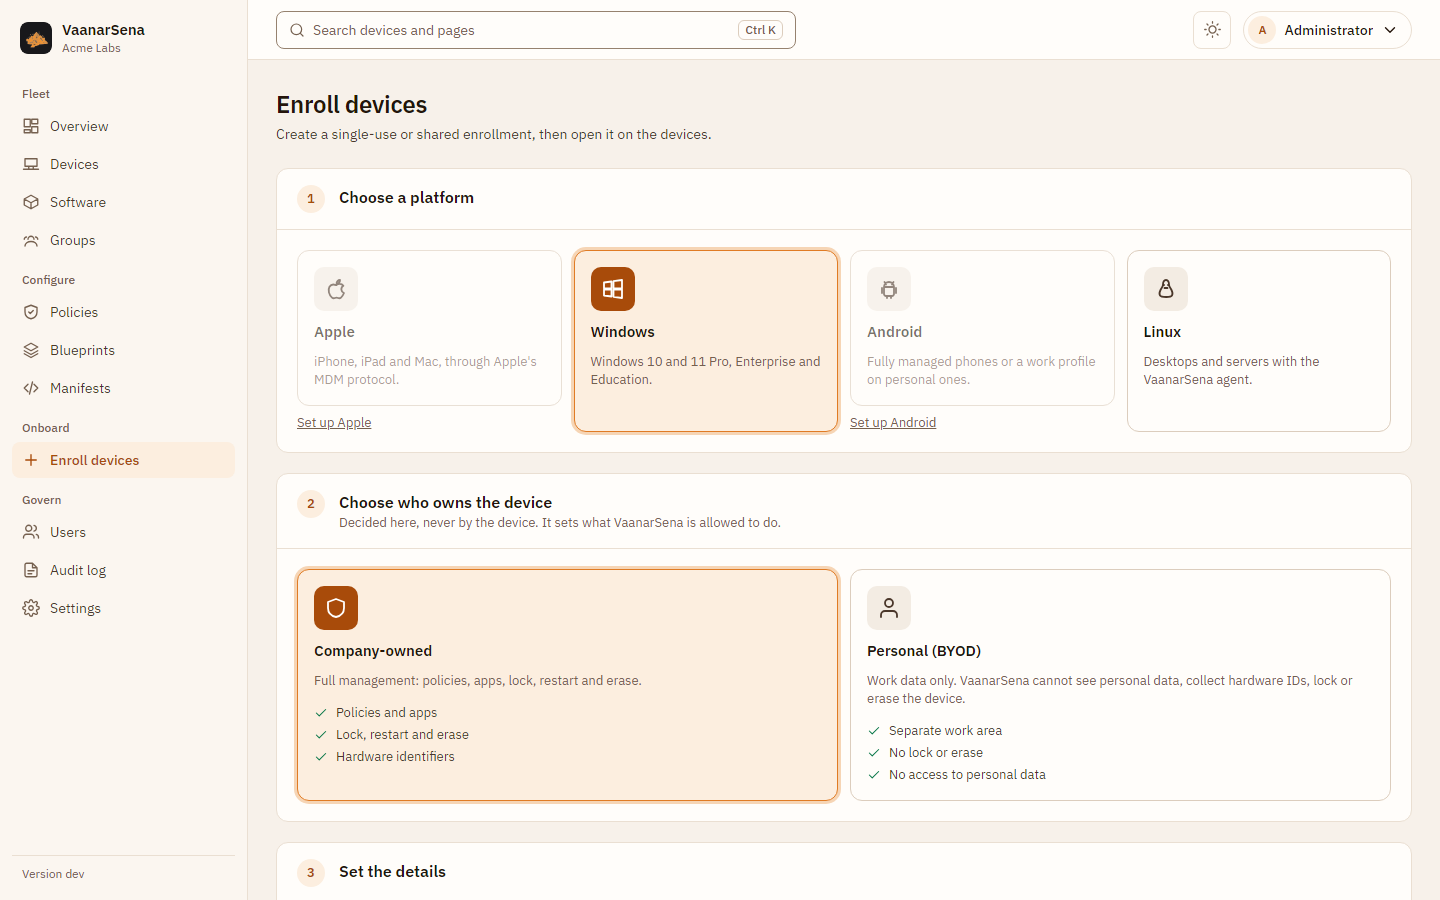Choose the Android platform card
This screenshot has width=1440, height=900.
[x=982, y=328]
